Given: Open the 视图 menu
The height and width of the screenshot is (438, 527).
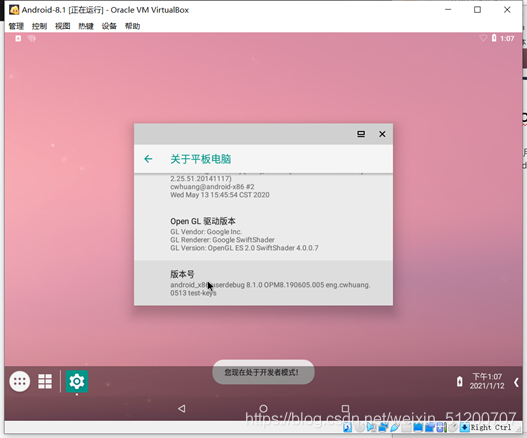Looking at the screenshot, I should (x=63, y=26).
